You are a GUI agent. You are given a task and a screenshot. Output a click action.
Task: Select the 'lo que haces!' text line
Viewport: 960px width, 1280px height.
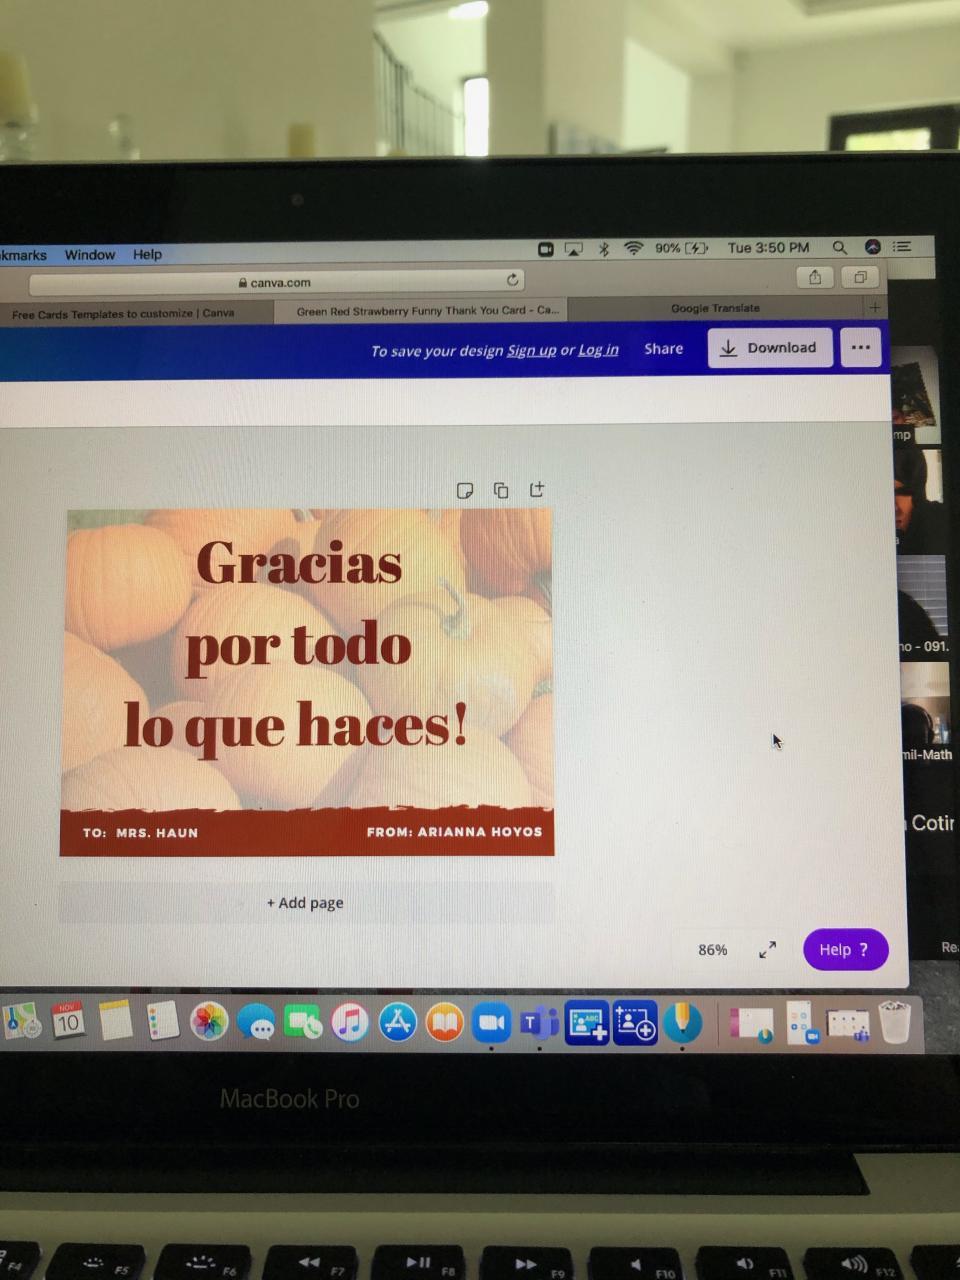point(295,725)
